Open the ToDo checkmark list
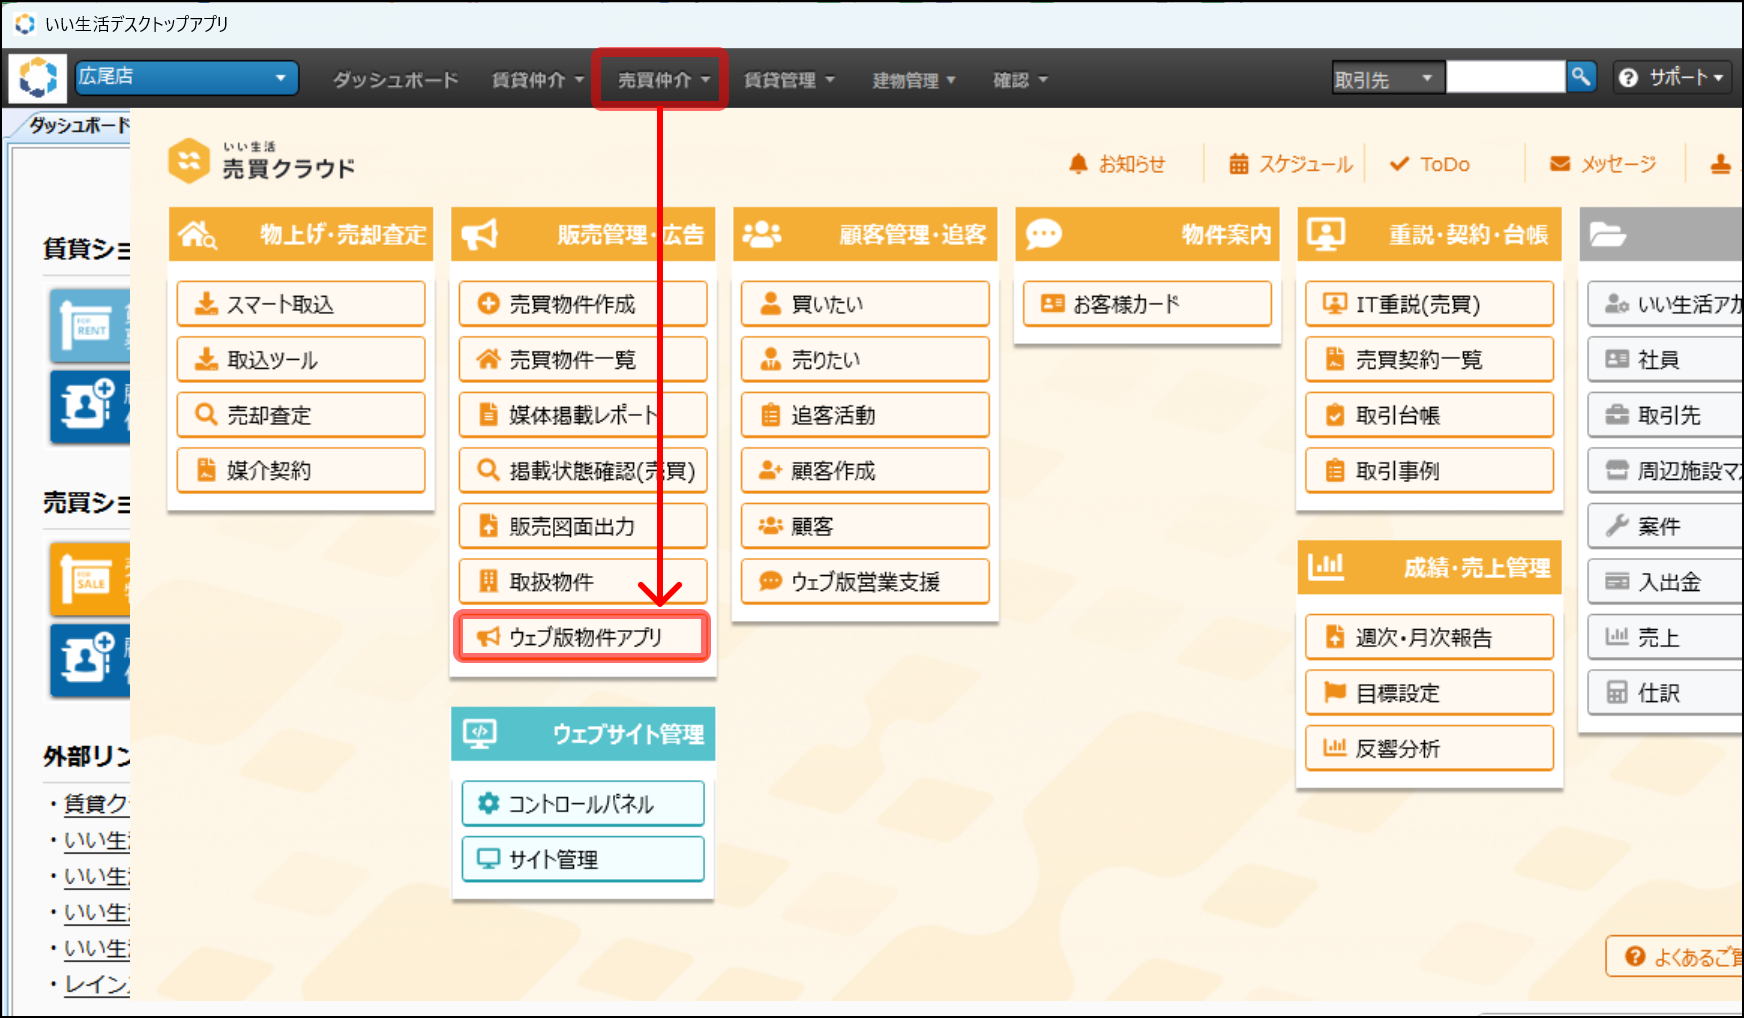1744x1018 pixels. pos(1430,164)
